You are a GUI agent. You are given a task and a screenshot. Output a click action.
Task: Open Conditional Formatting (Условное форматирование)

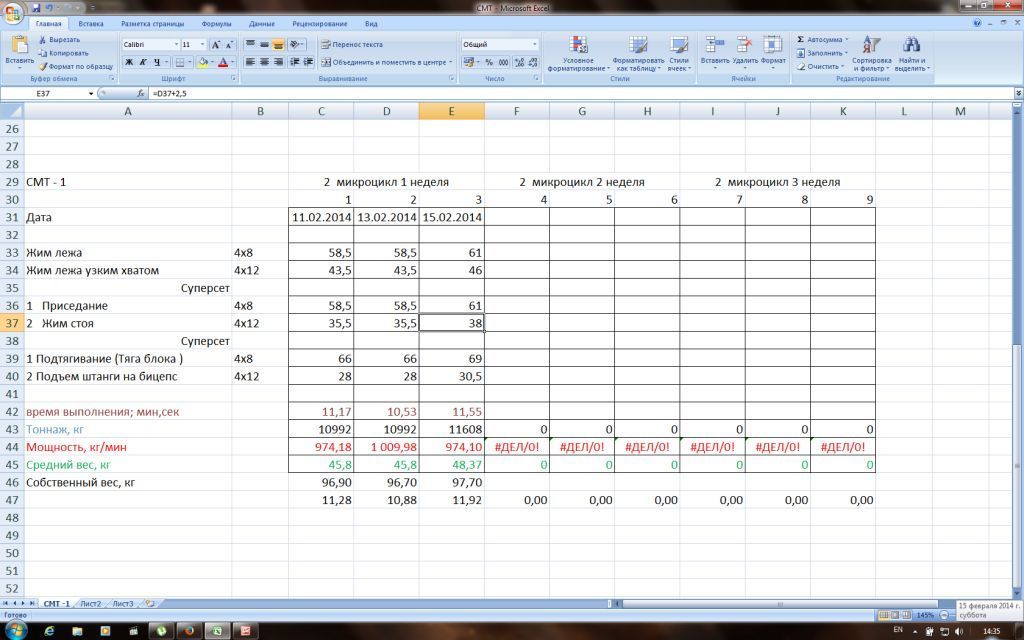coord(578,46)
